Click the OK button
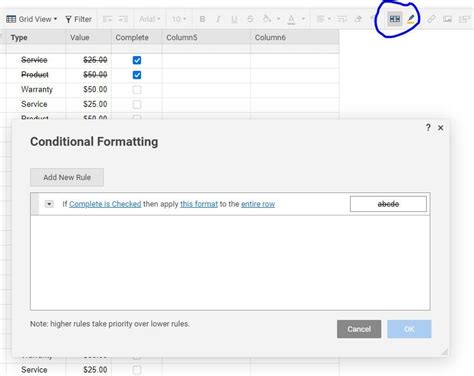 (x=409, y=329)
